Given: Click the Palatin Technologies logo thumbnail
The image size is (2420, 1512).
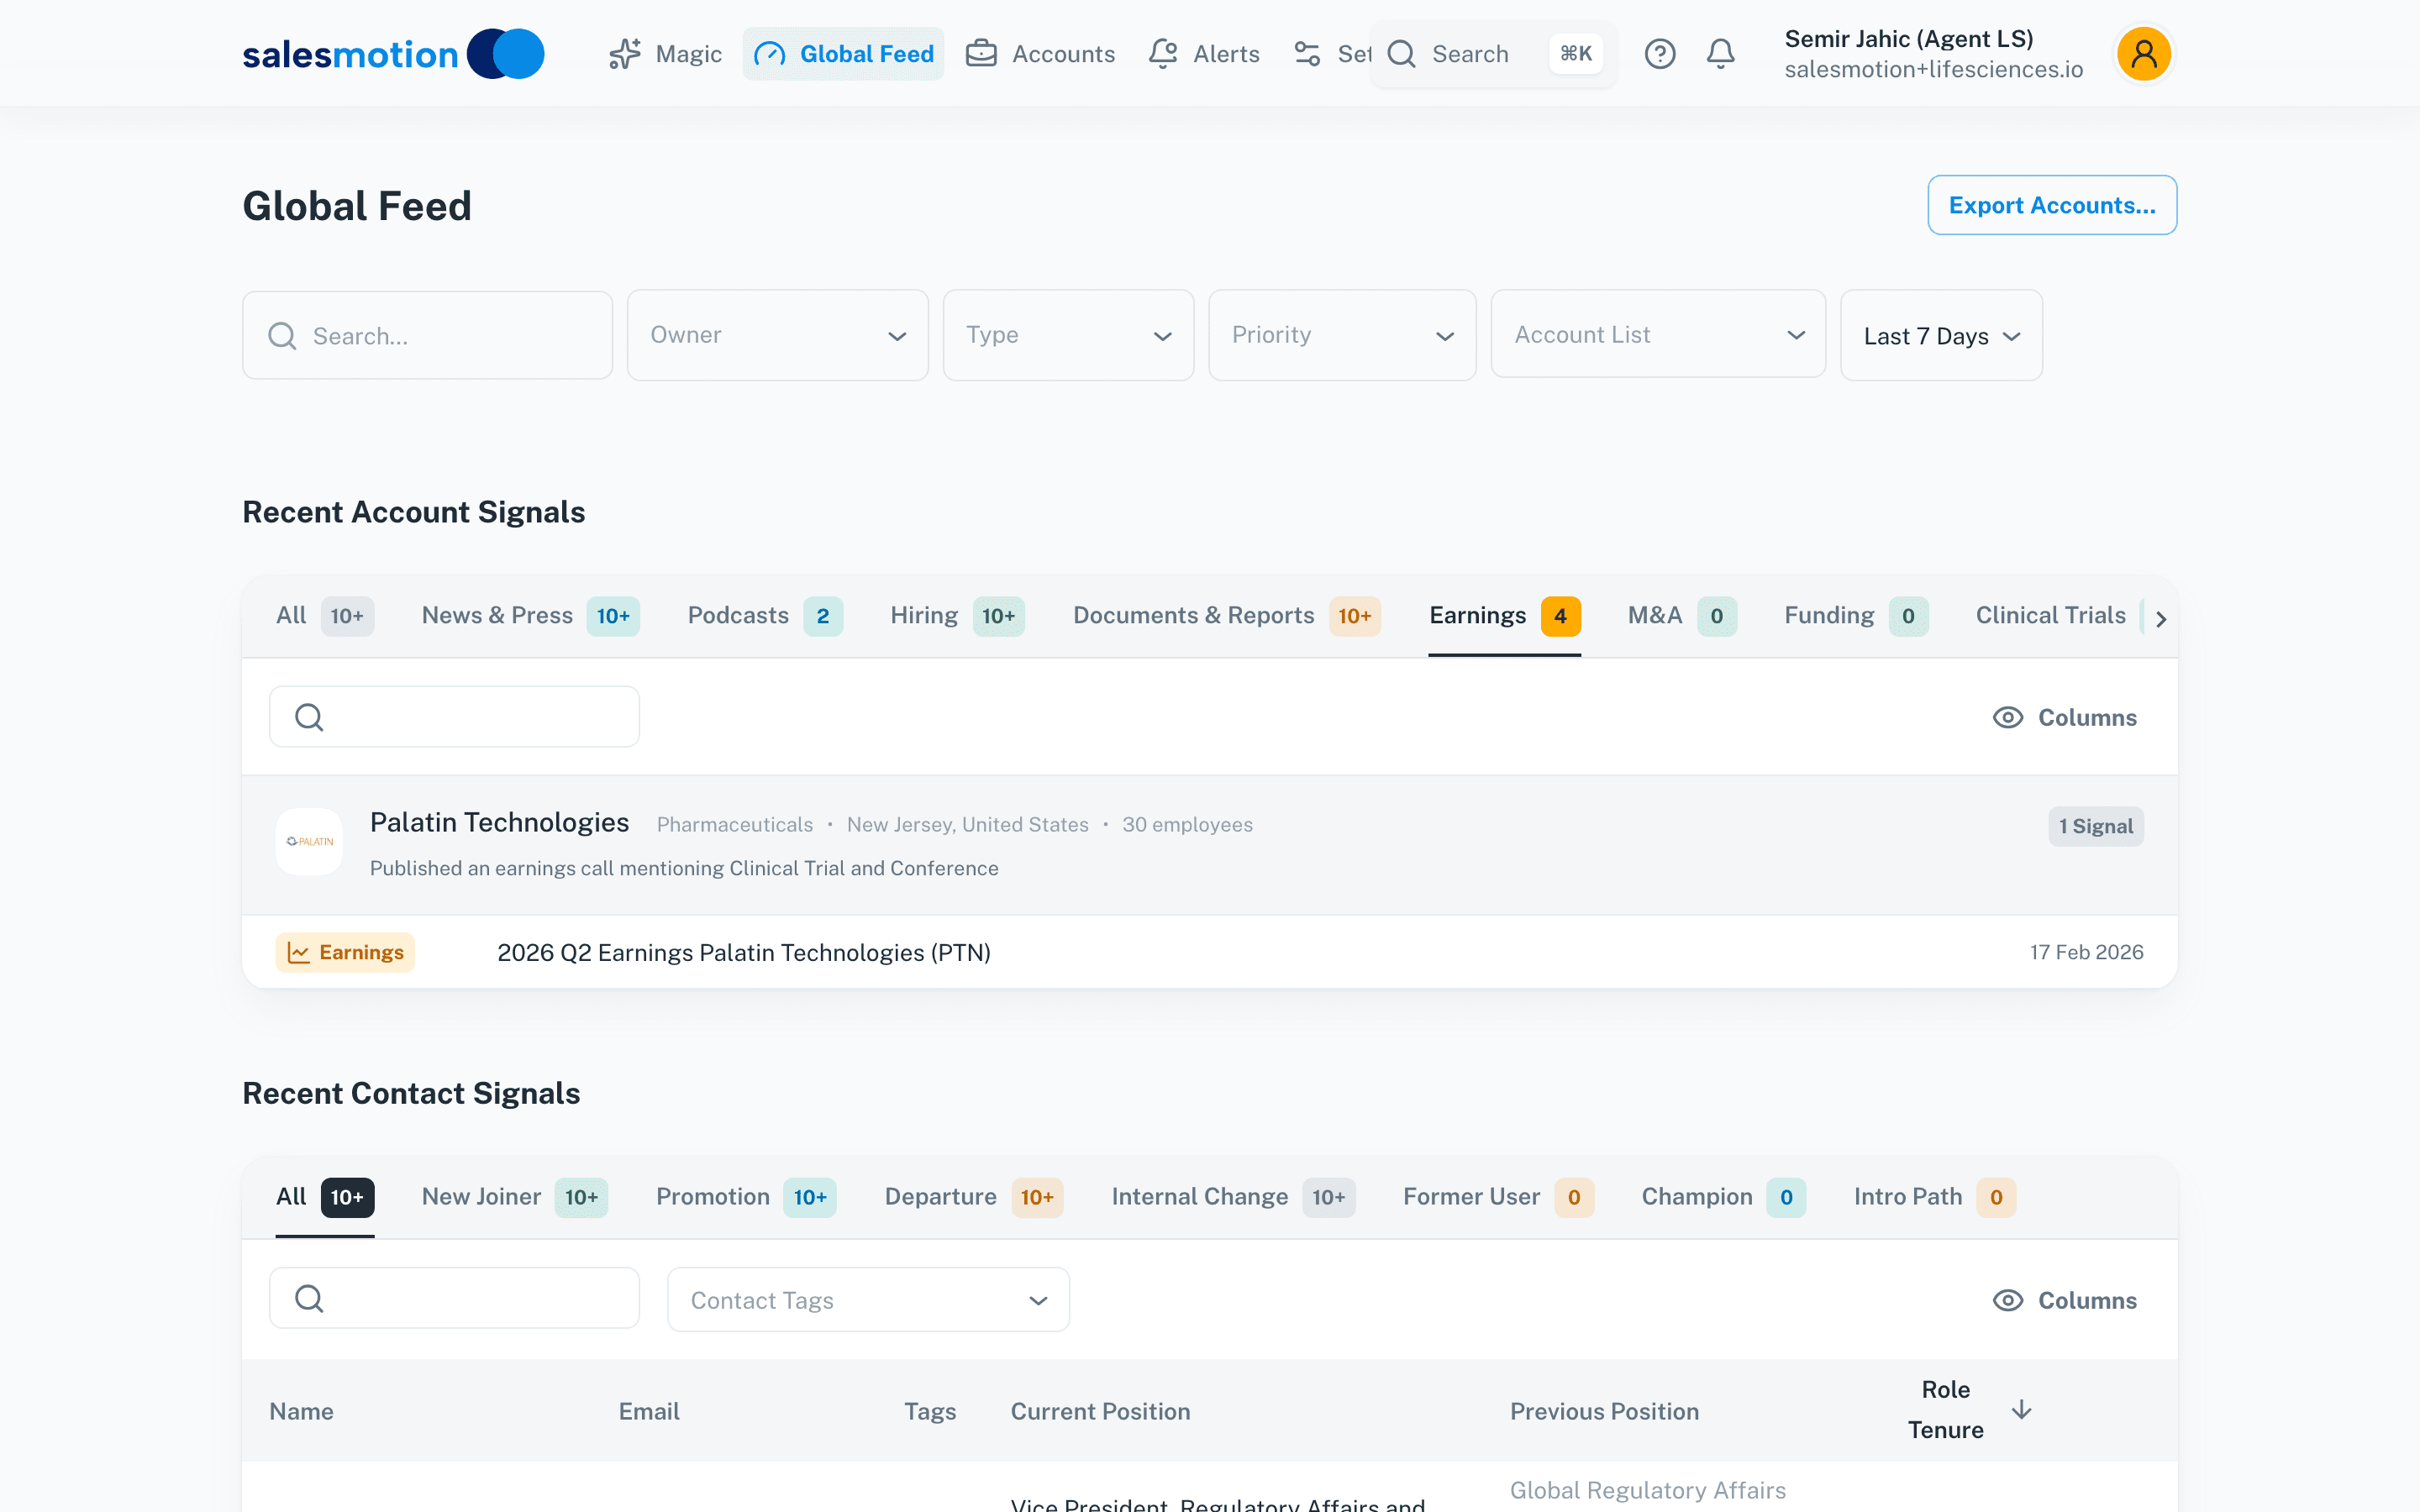Looking at the screenshot, I should pyautogui.click(x=309, y=841).
